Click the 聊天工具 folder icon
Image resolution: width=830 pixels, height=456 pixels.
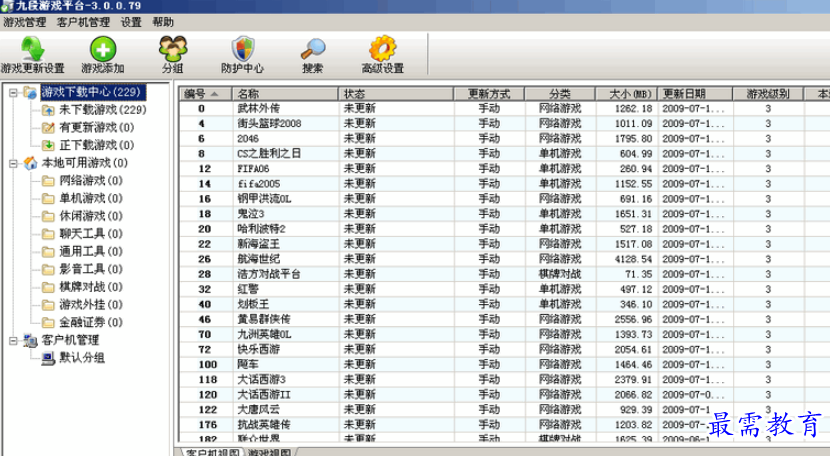(x=48, y=234)
